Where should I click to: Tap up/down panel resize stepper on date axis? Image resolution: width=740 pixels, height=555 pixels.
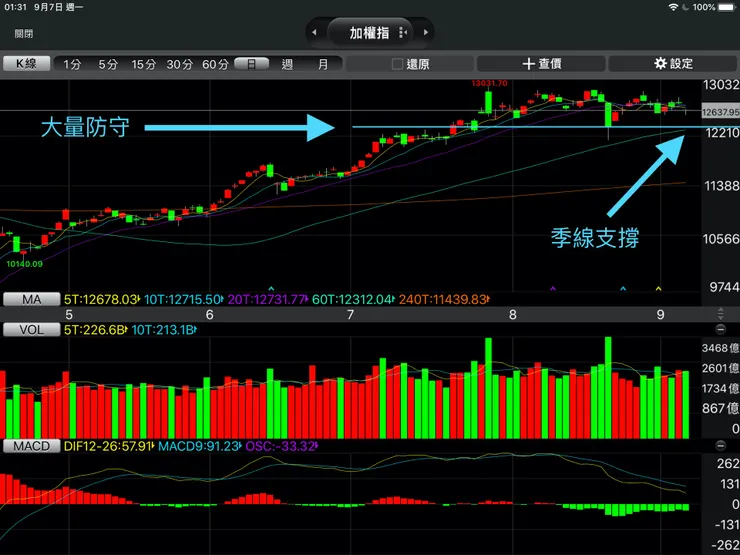point(721,314)
